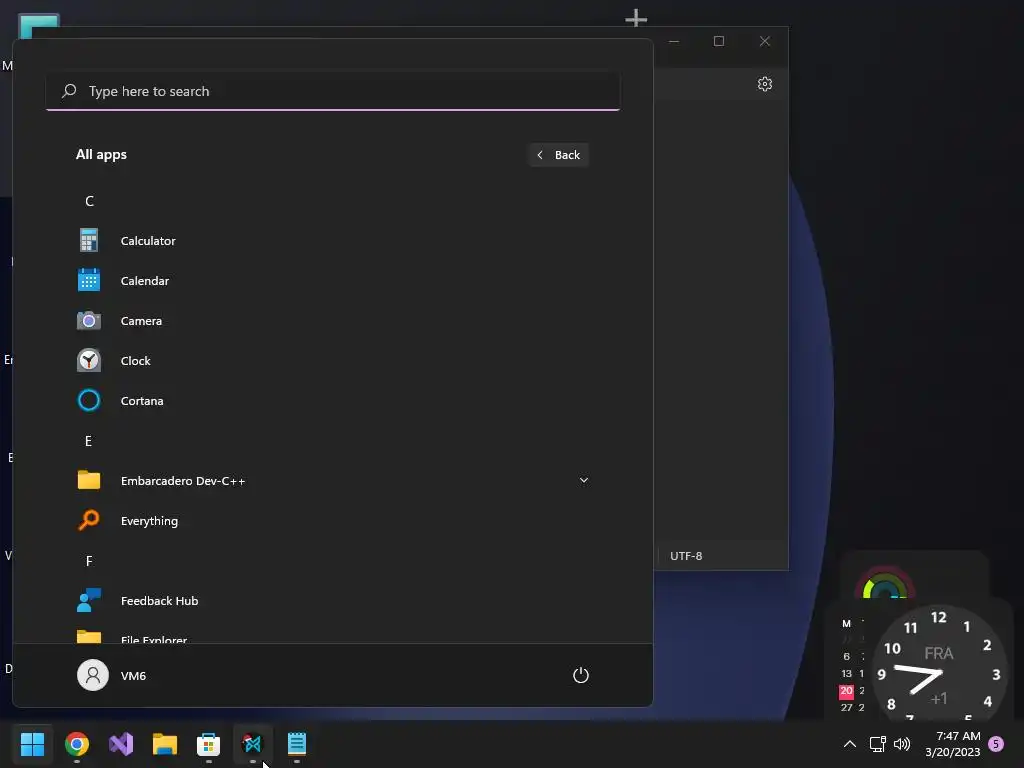The width and height of the screenshot is (1024, 768).
Task: Open Google Chrome from the taskbar
Action: point(76,743)
